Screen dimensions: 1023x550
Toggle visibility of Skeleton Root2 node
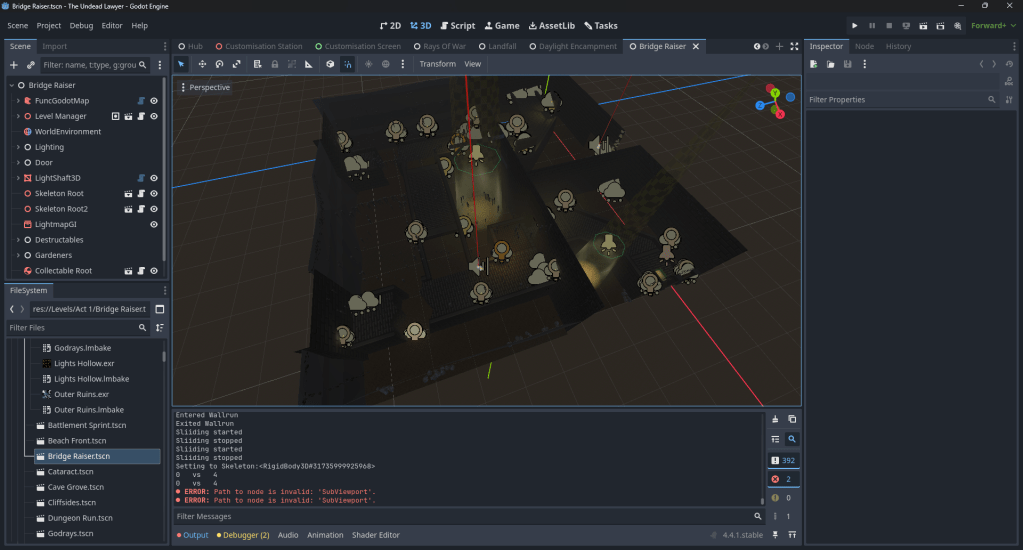point(154,209)
